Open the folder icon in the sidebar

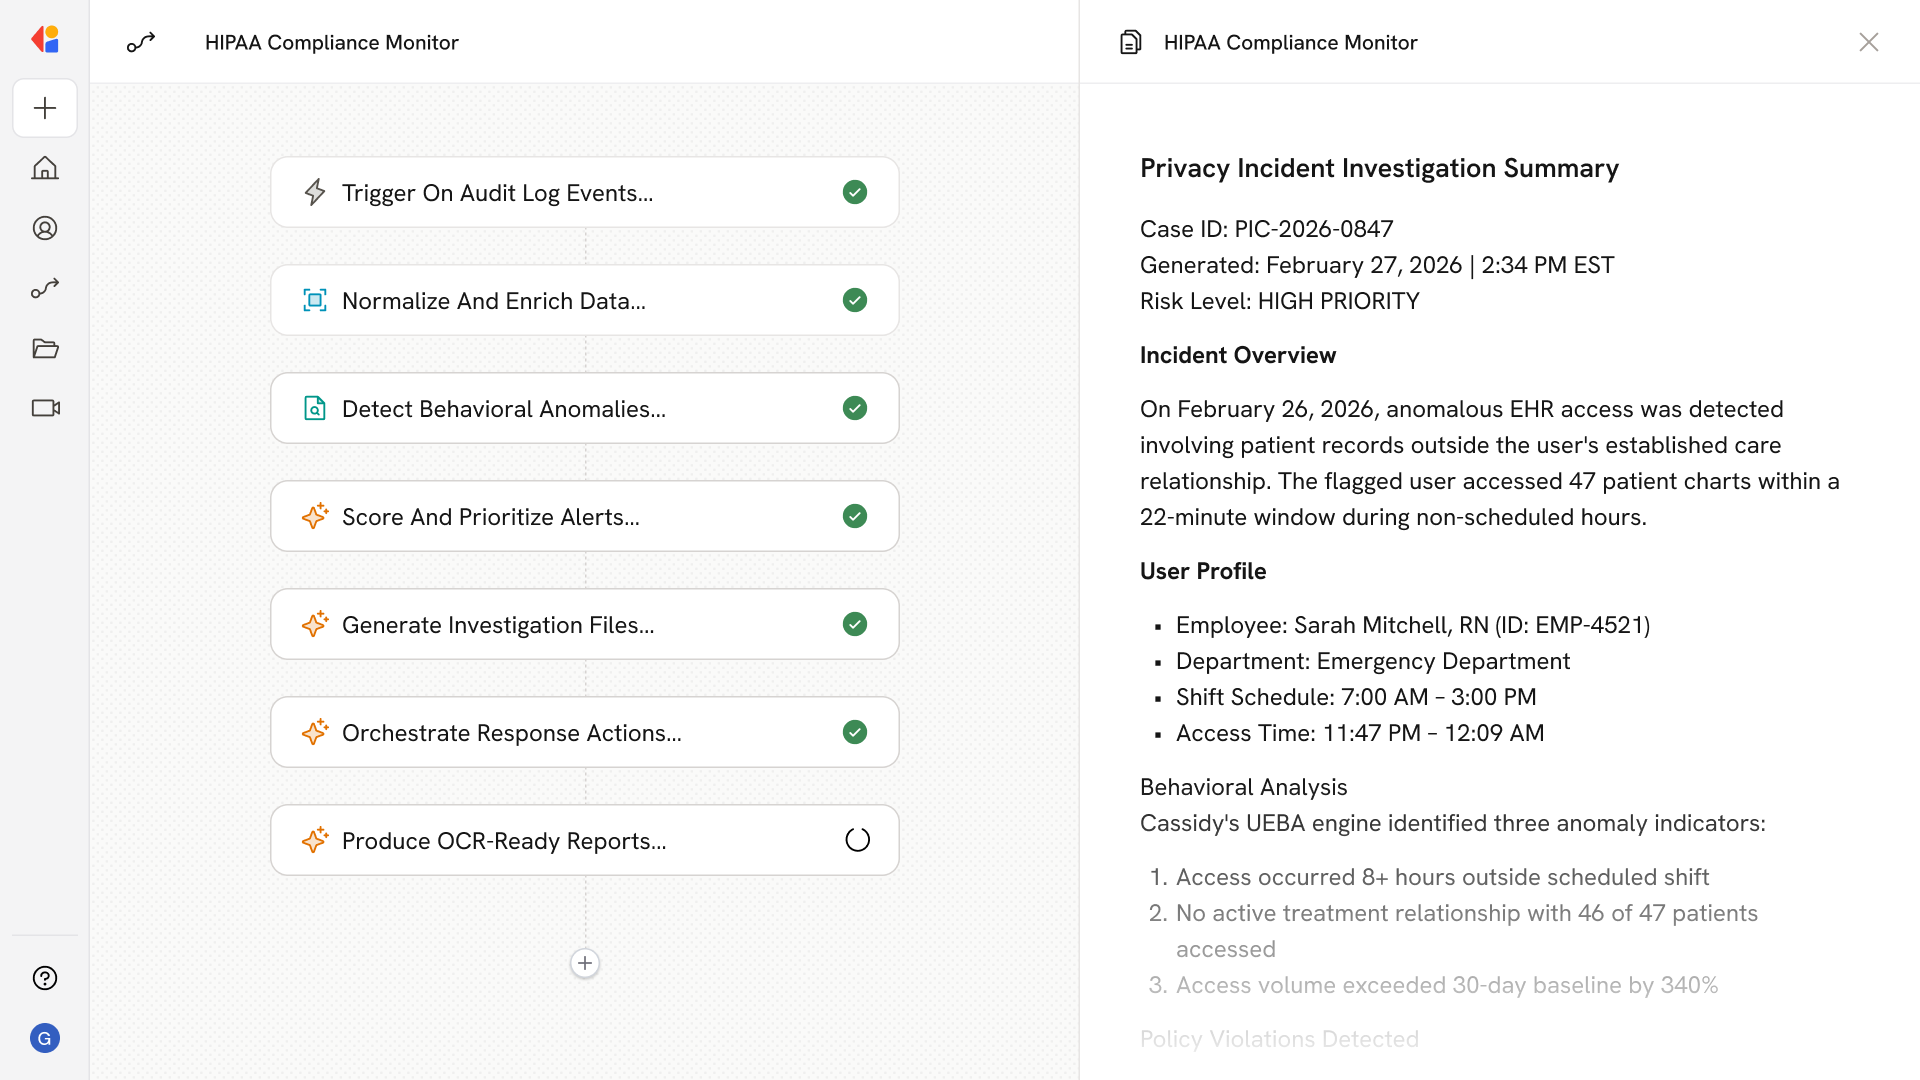(45, 348)
